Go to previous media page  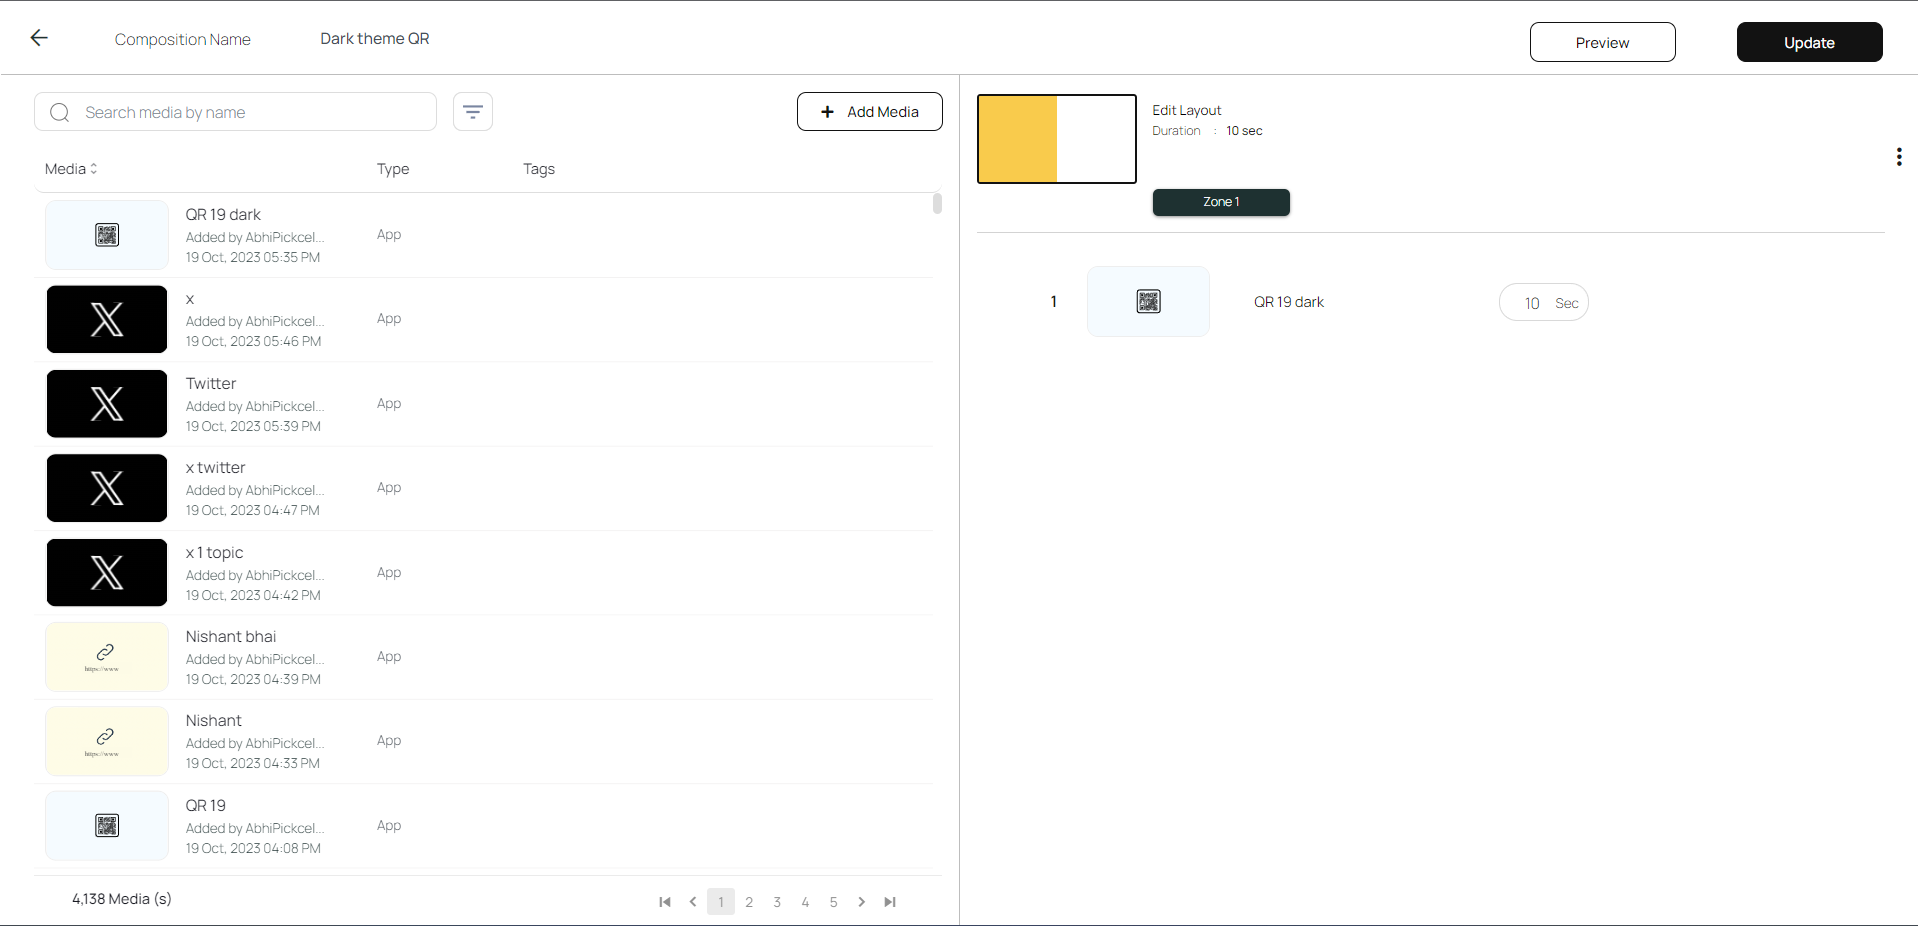pyautogui.click(x=693, y=902)
